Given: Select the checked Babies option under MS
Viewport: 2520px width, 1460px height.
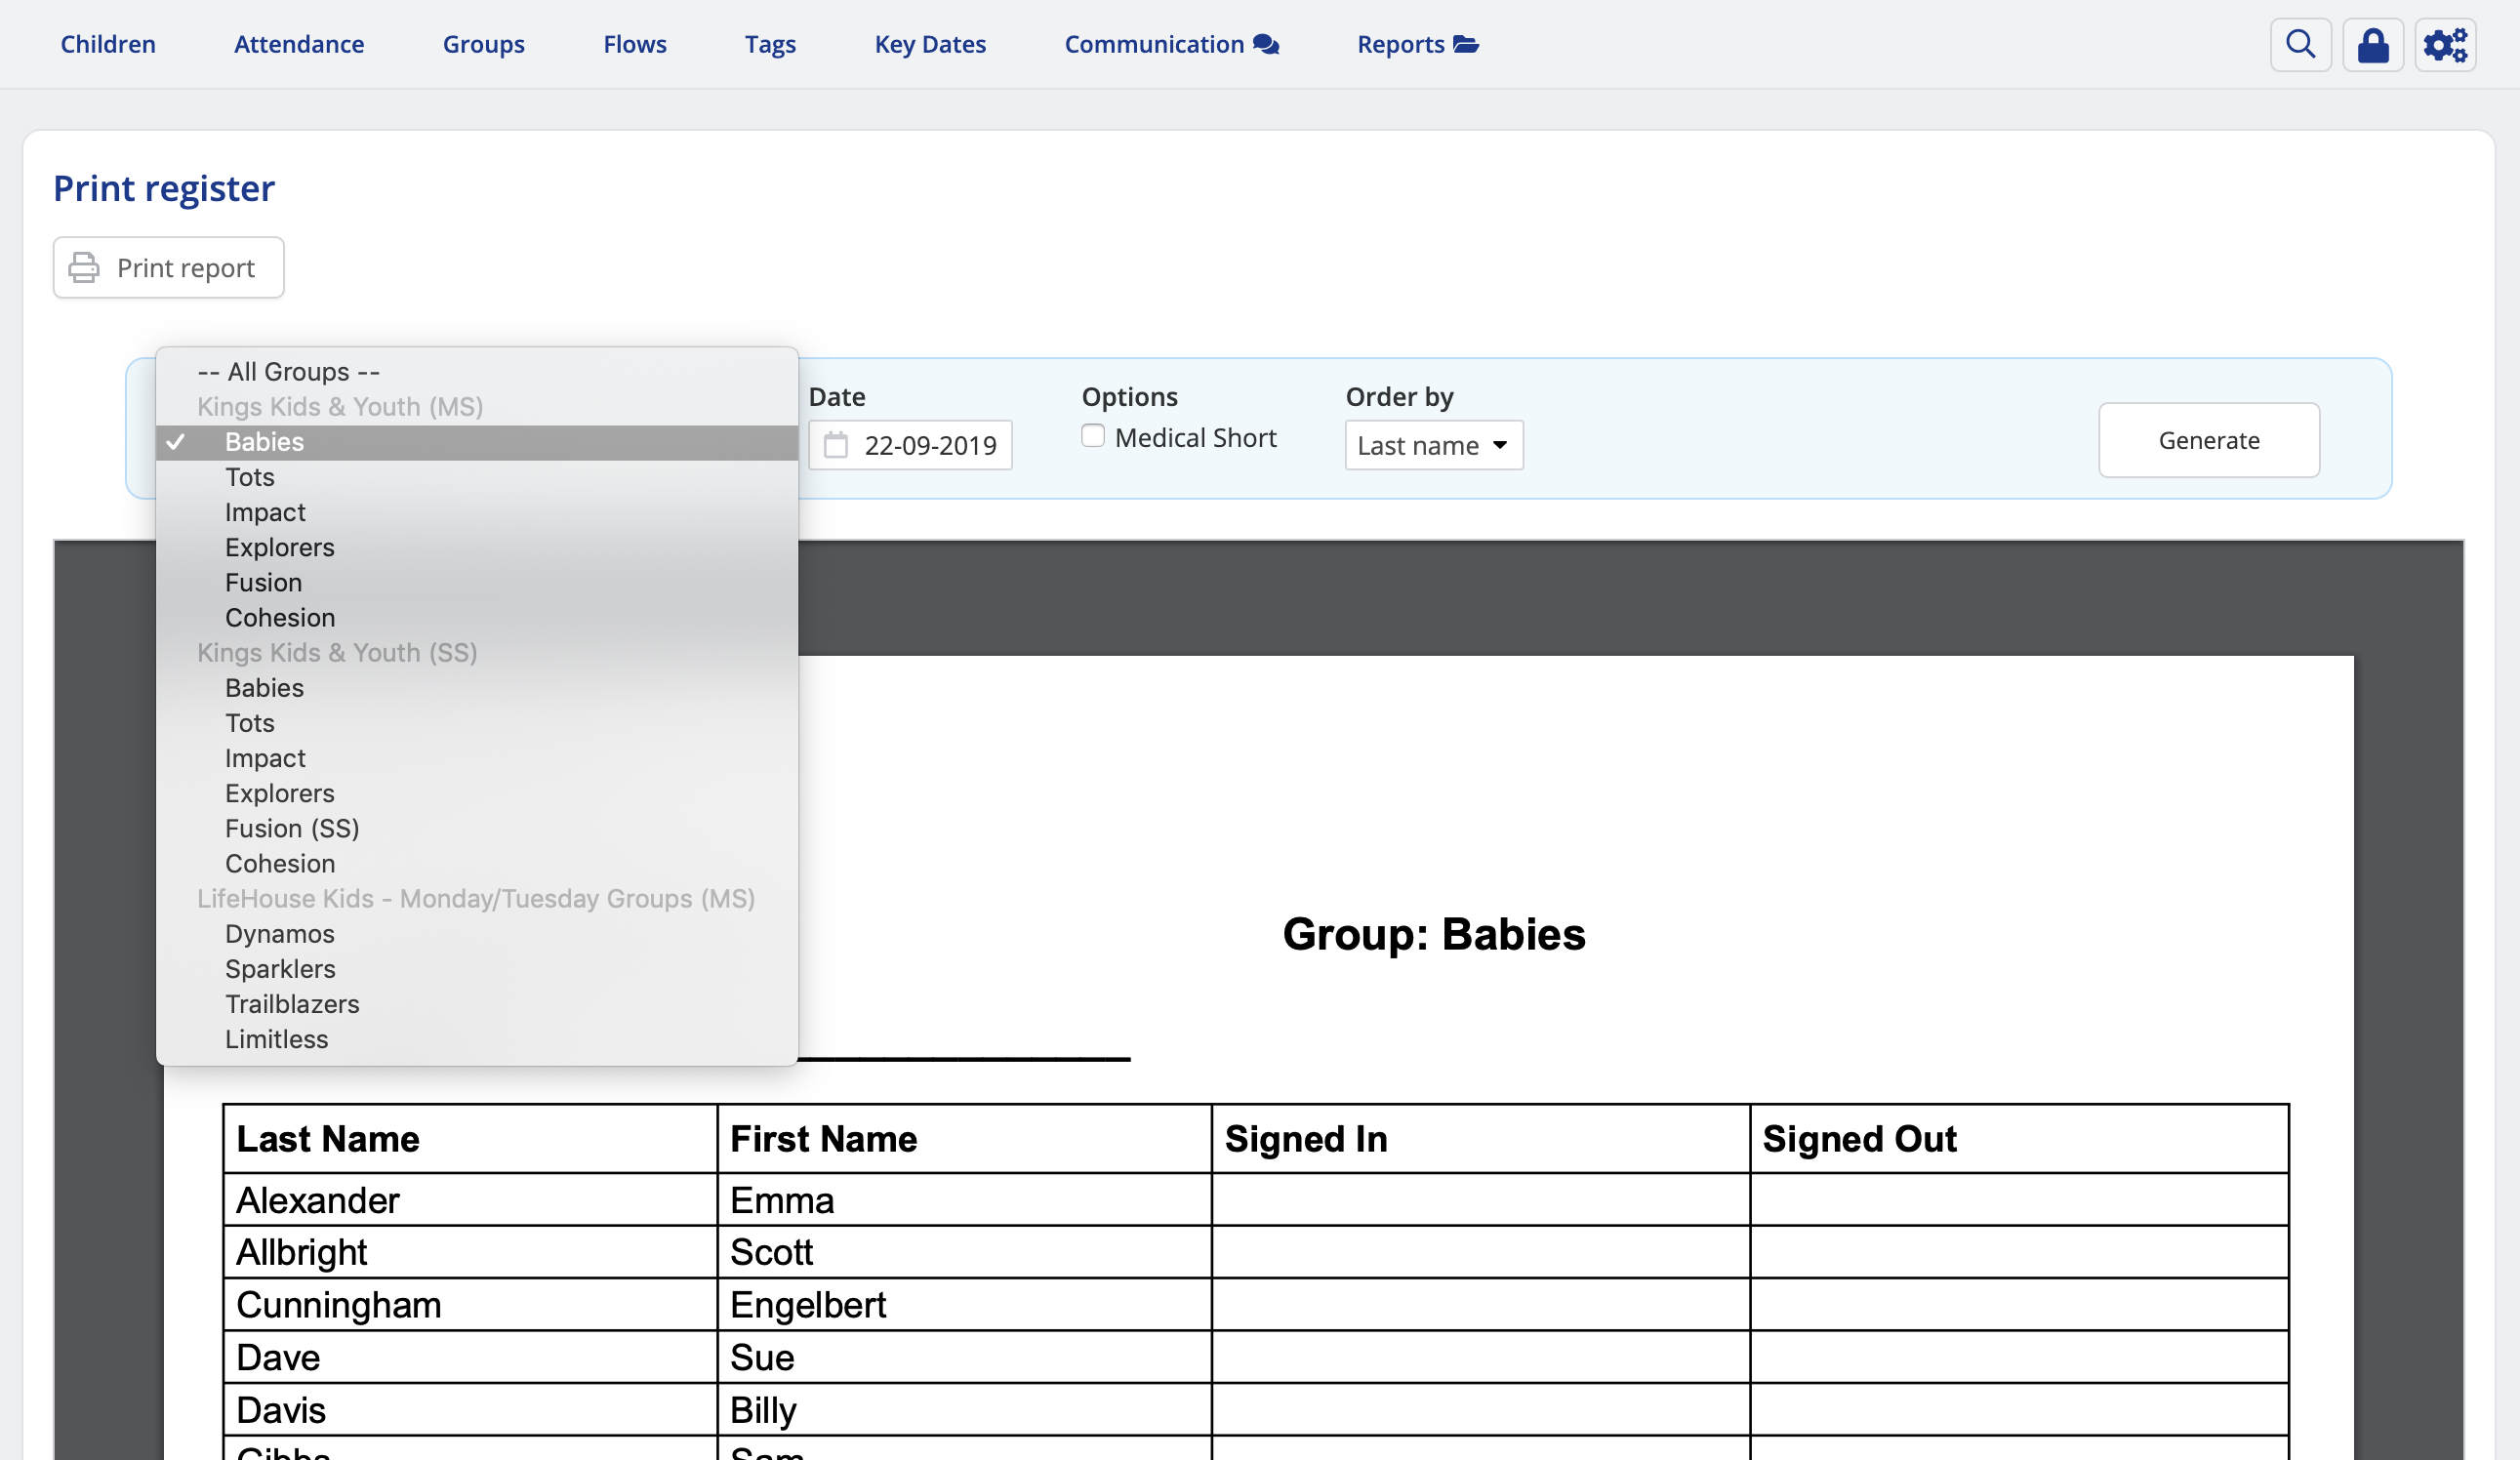Looking at the screenshot, I should coord(476,442).
